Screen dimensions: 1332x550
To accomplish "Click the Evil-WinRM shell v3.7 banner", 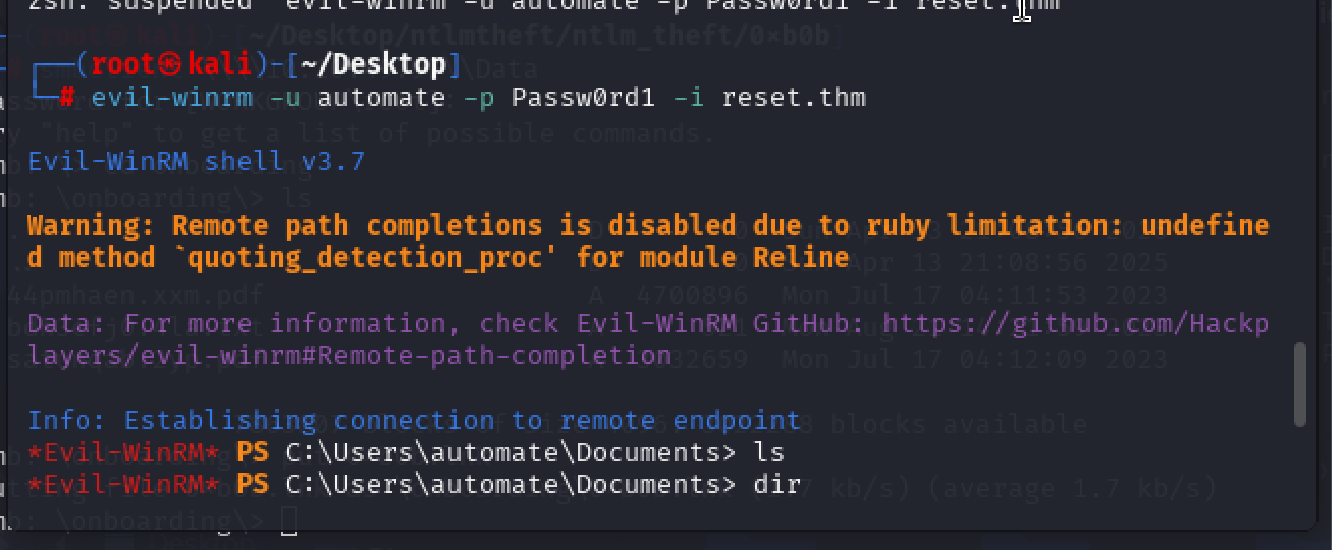I will [196, 161].
